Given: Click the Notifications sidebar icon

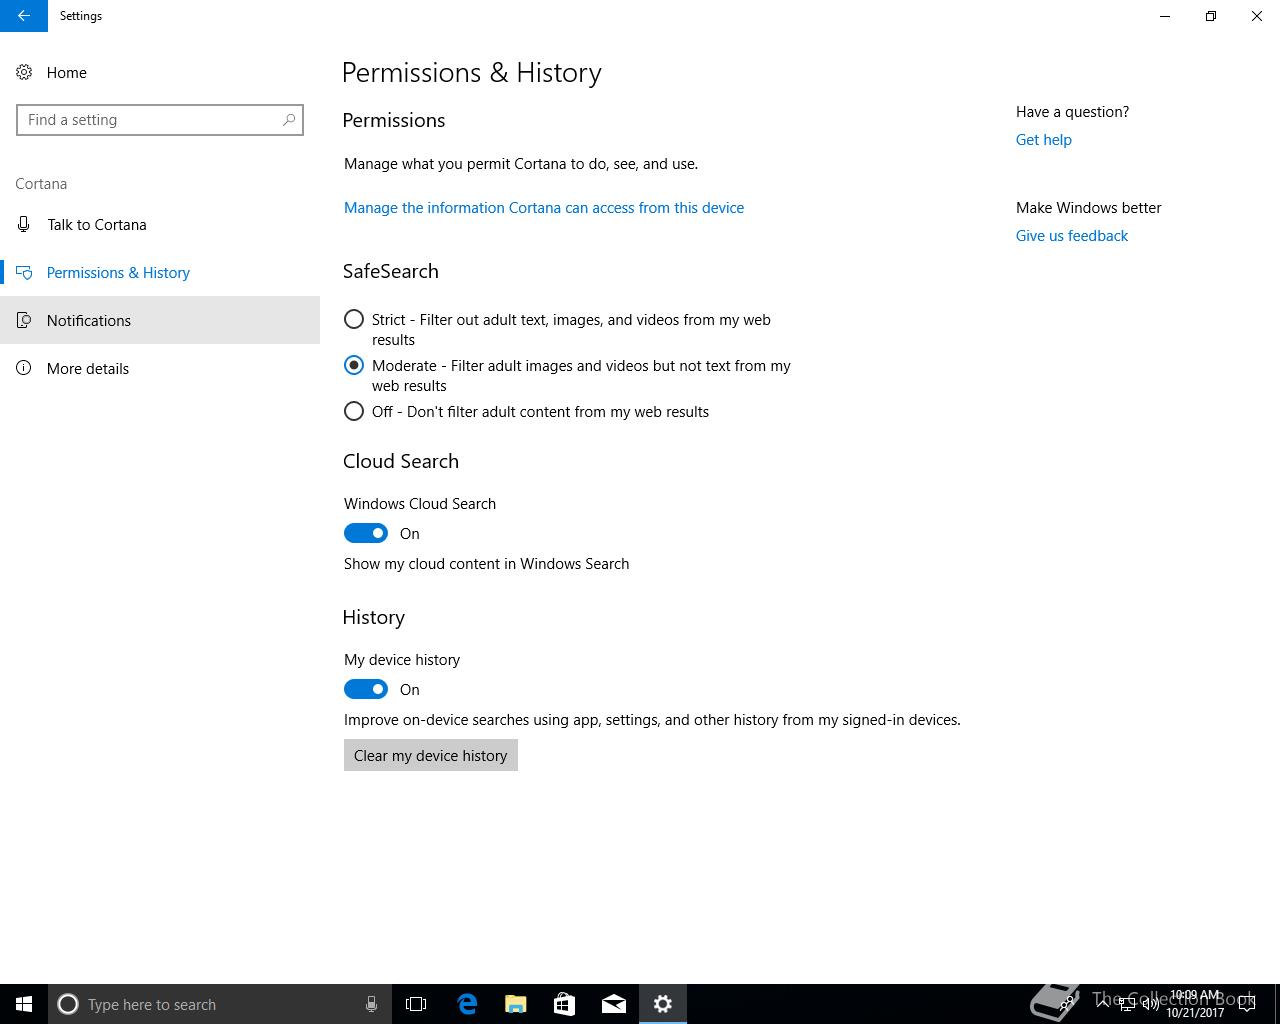Looking at the screenshot, I should (24, 320).
